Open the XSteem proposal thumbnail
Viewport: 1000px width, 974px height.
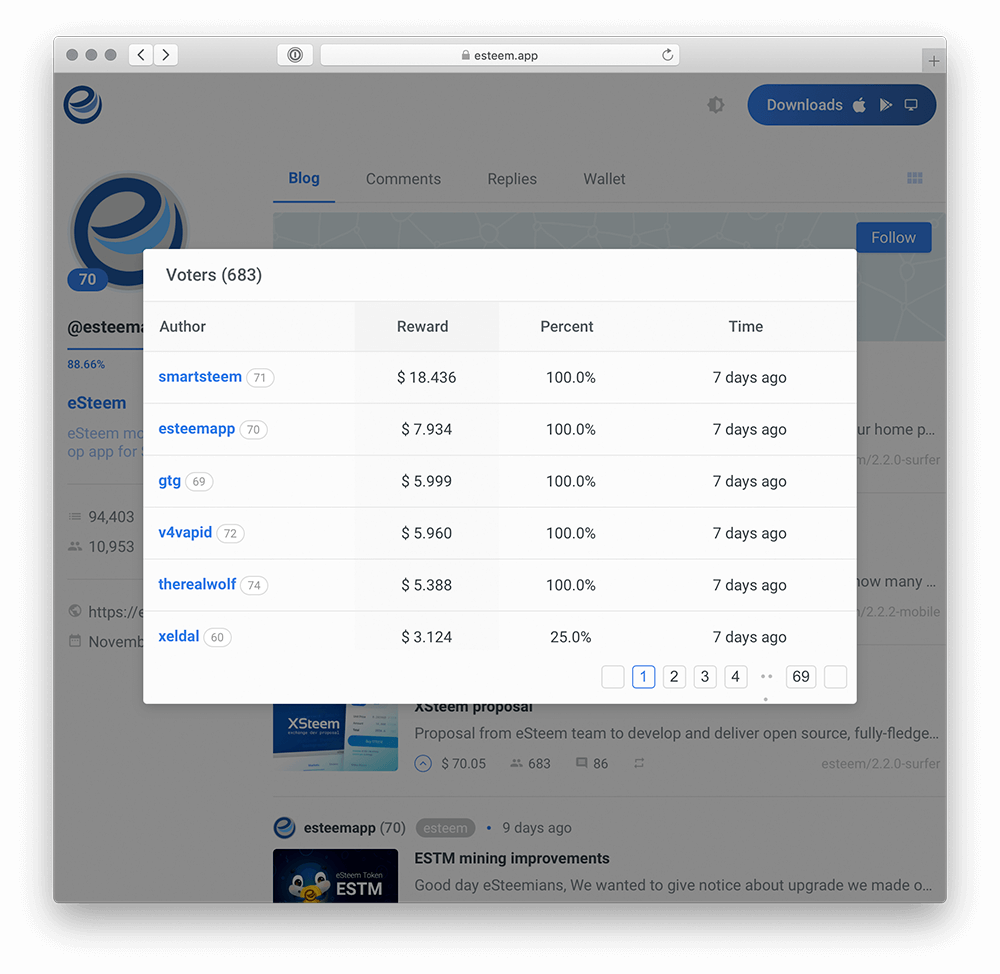click(335, 737)
